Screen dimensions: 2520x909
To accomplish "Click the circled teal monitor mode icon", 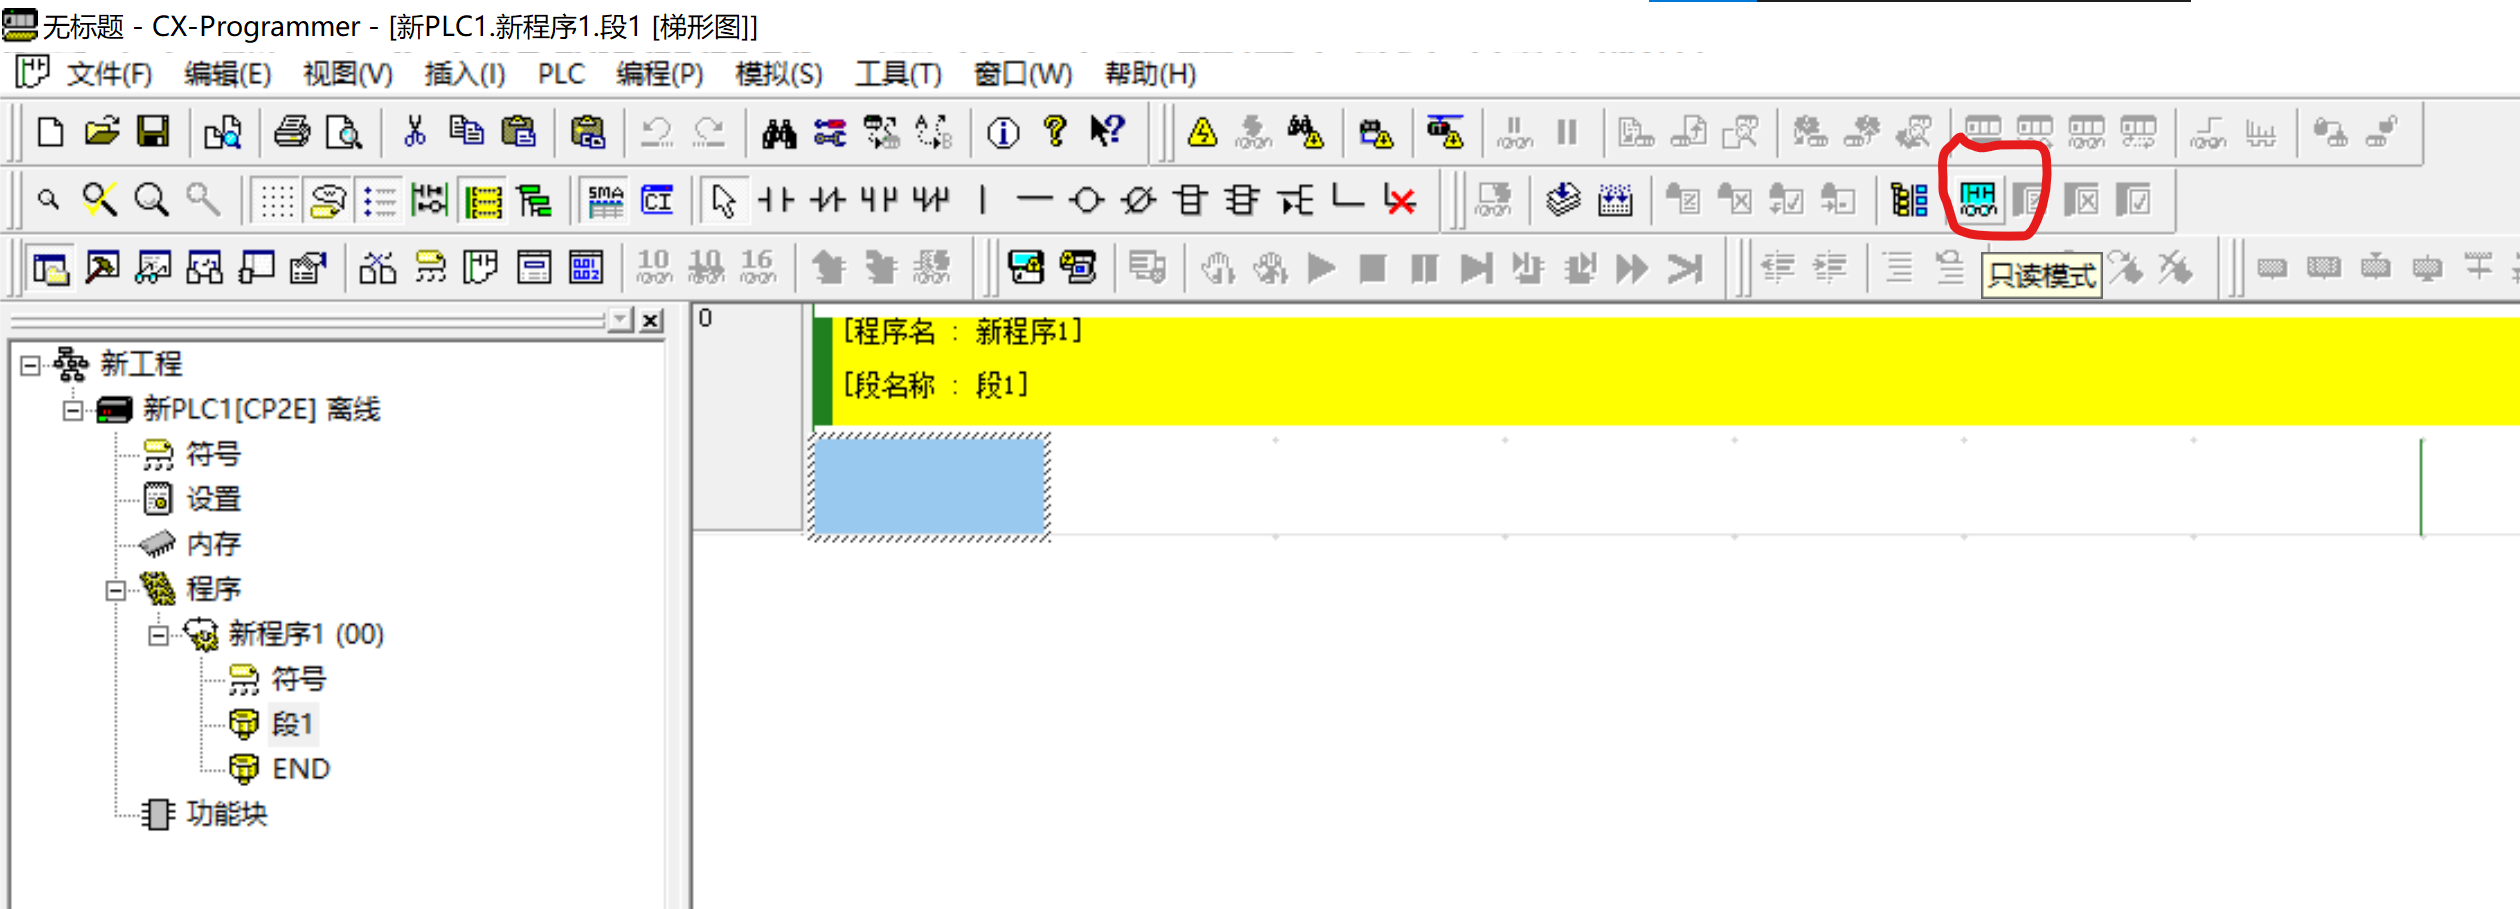I will [x=1978, y=200].
